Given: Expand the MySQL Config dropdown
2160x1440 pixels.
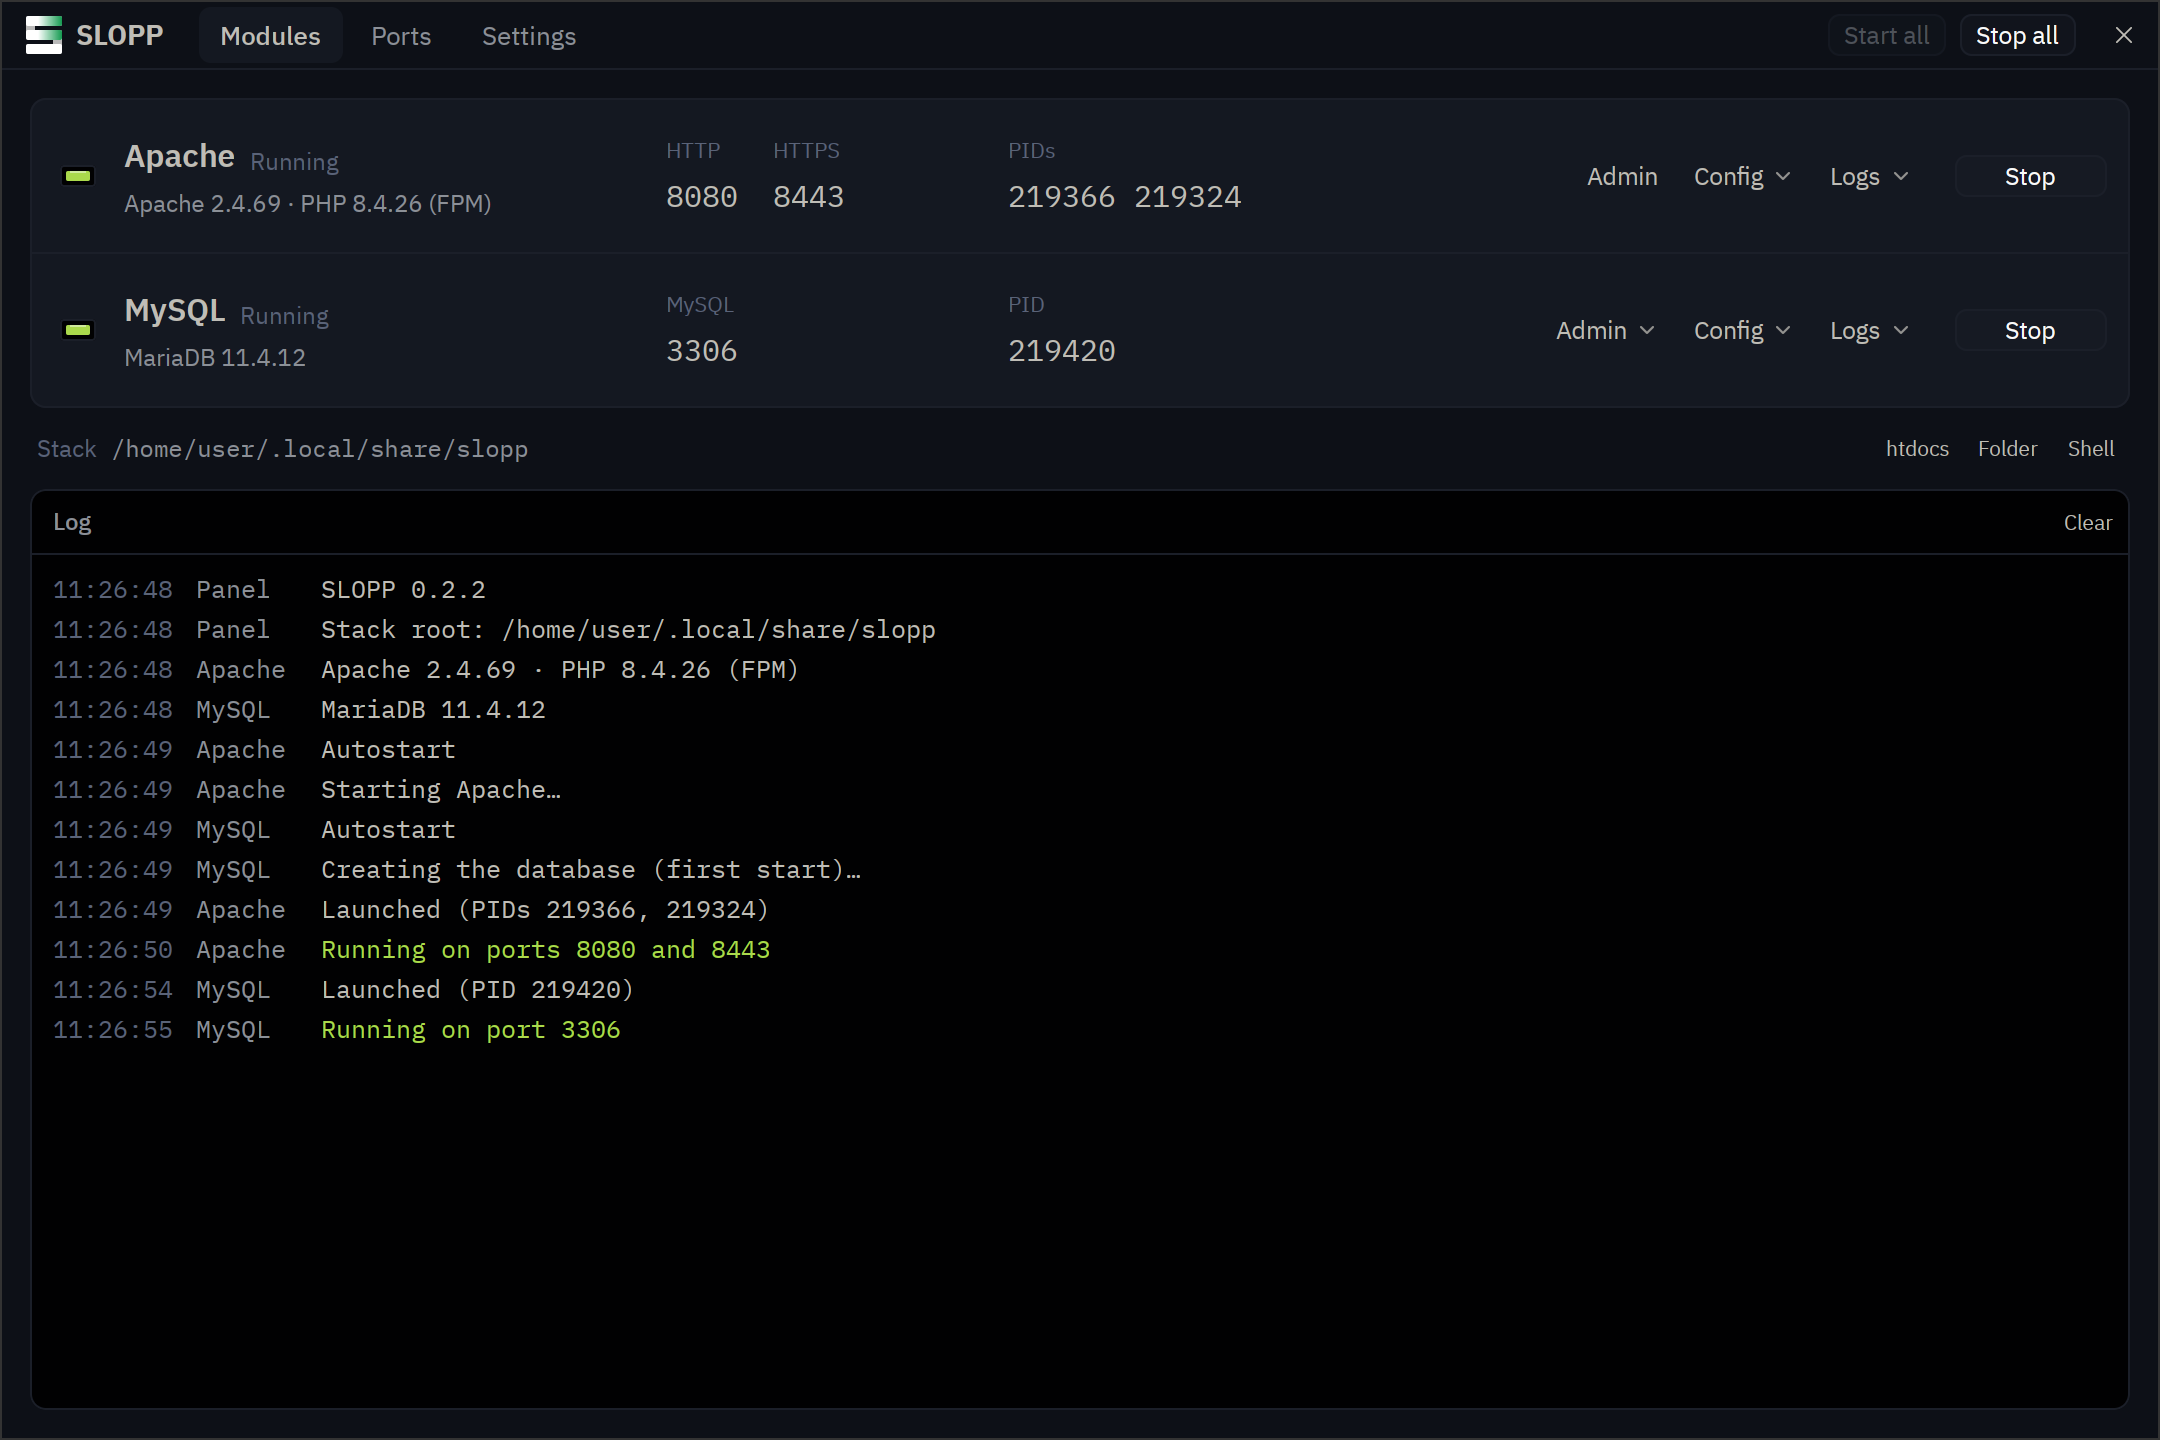Looking at the screenshot, I should (1742, 331).
